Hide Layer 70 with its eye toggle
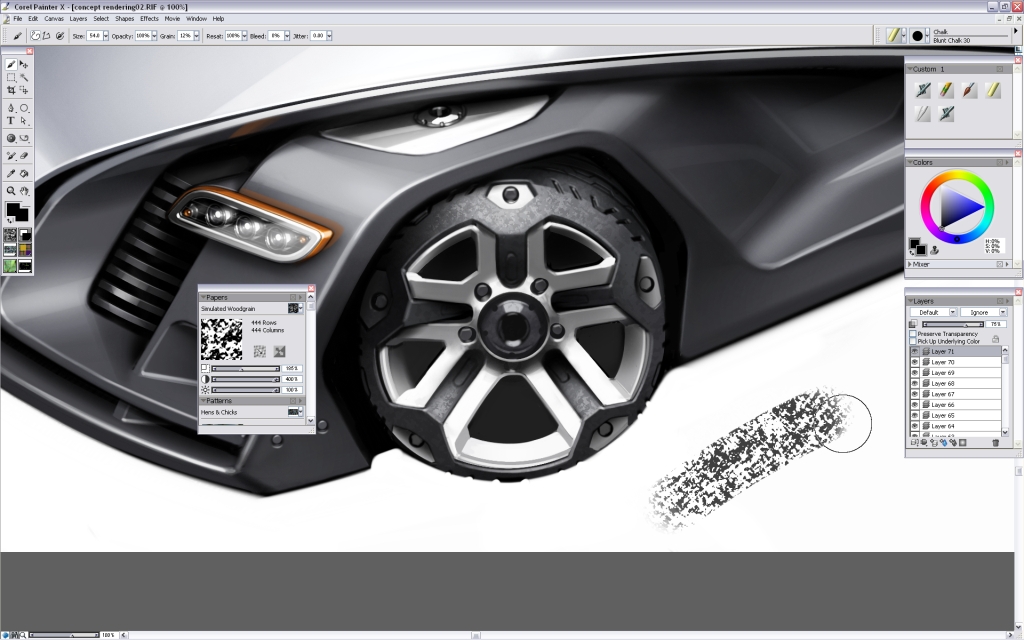Screen dimensions: 1024x640 tap(913, 361)
